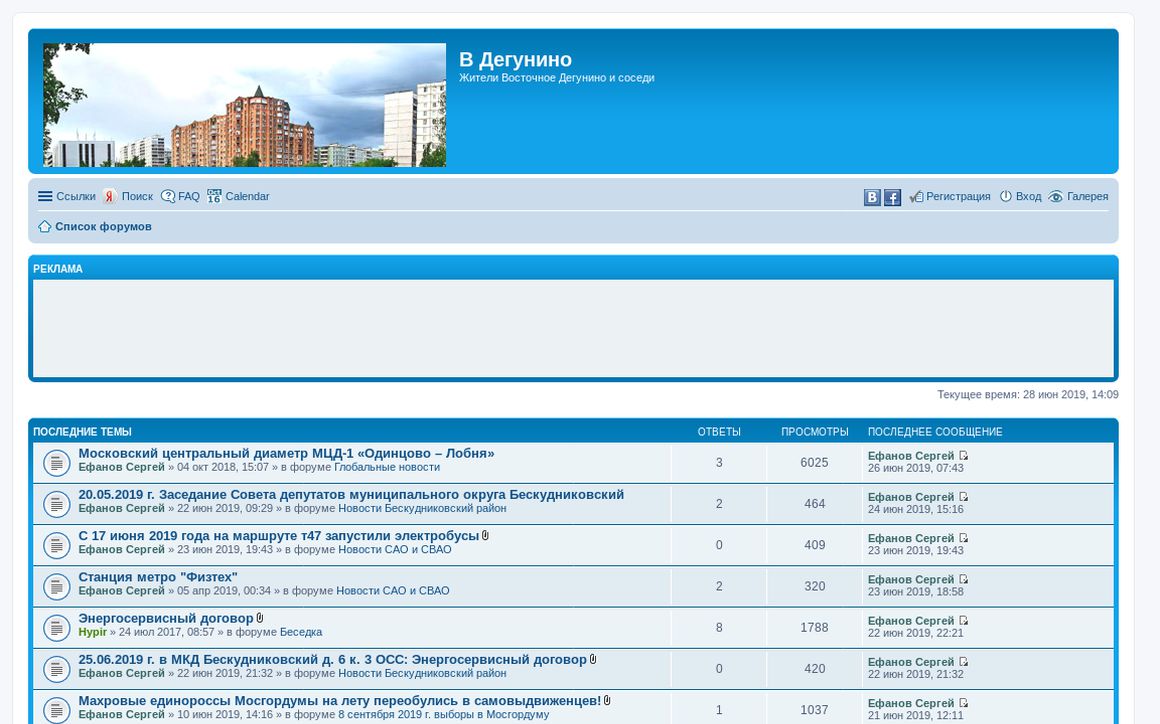Click the Вход power icon

coord(1005,196)
